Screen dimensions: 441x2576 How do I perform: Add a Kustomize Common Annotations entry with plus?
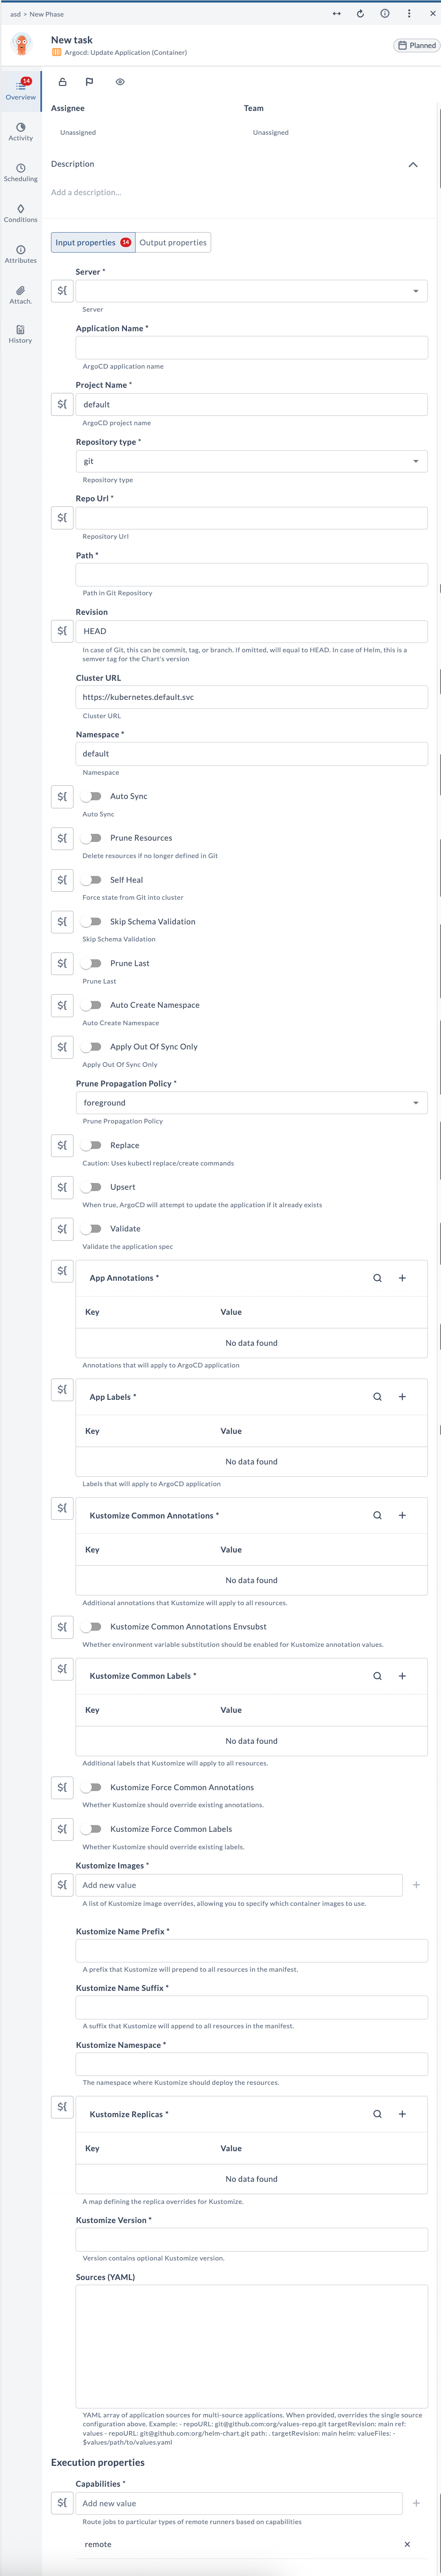pos(402,1515)
